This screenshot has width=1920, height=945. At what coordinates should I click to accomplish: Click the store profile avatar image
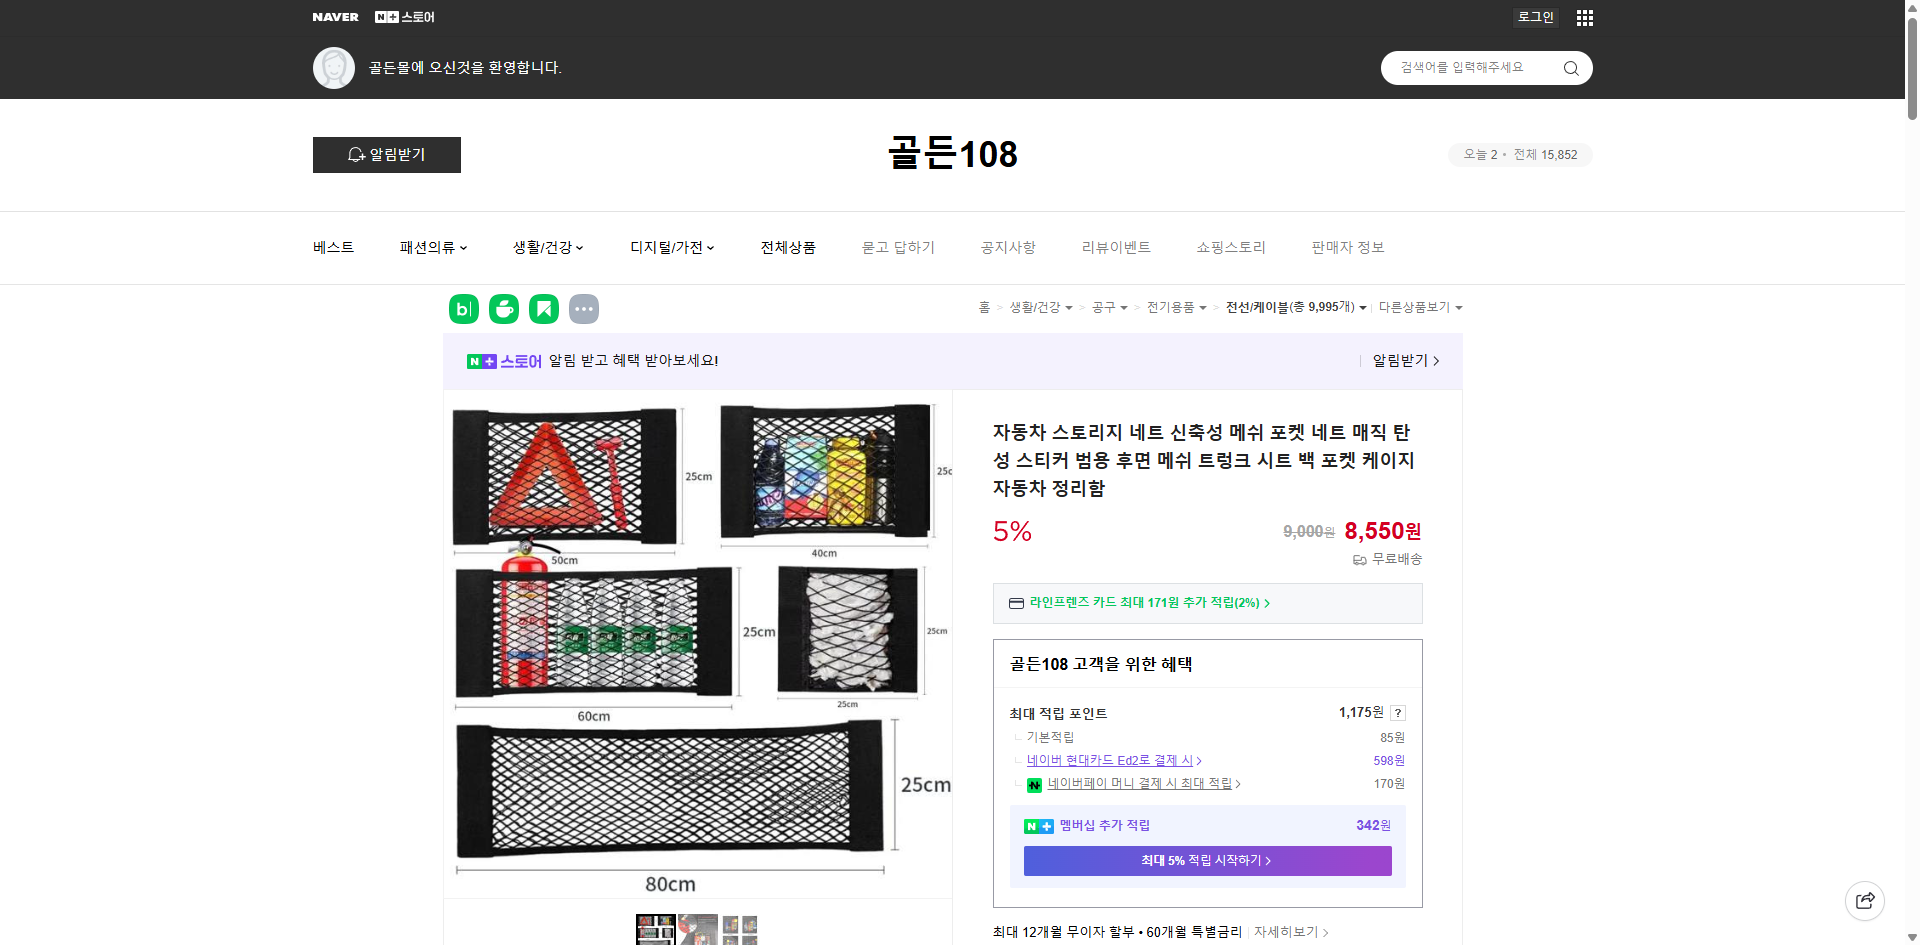[334, 67]
